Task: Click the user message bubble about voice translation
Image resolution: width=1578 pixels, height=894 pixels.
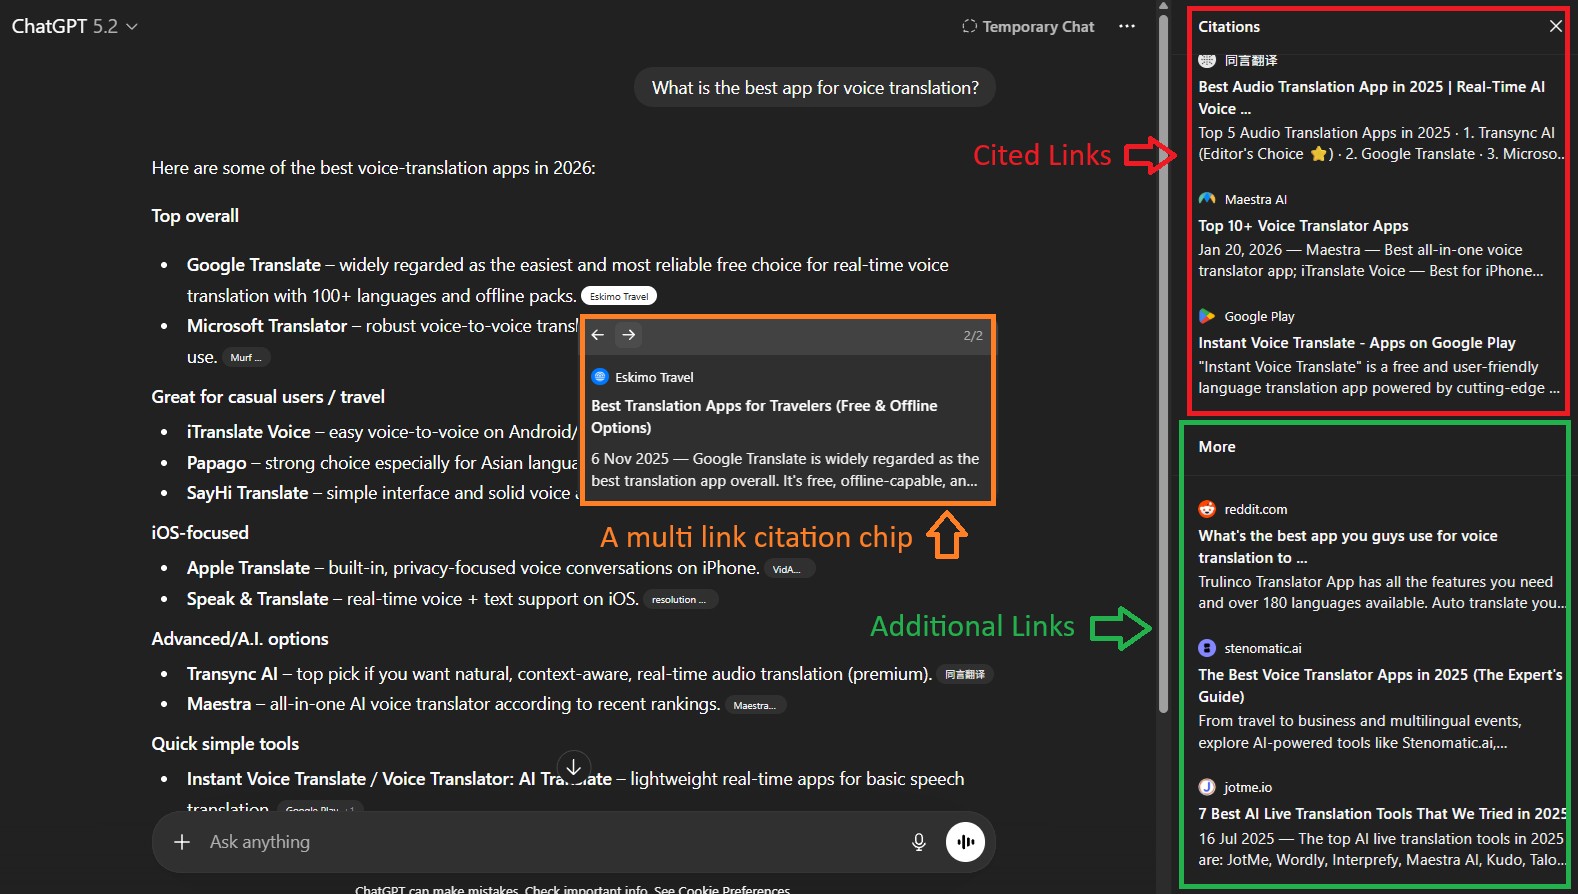Action: tap(815, 88)
